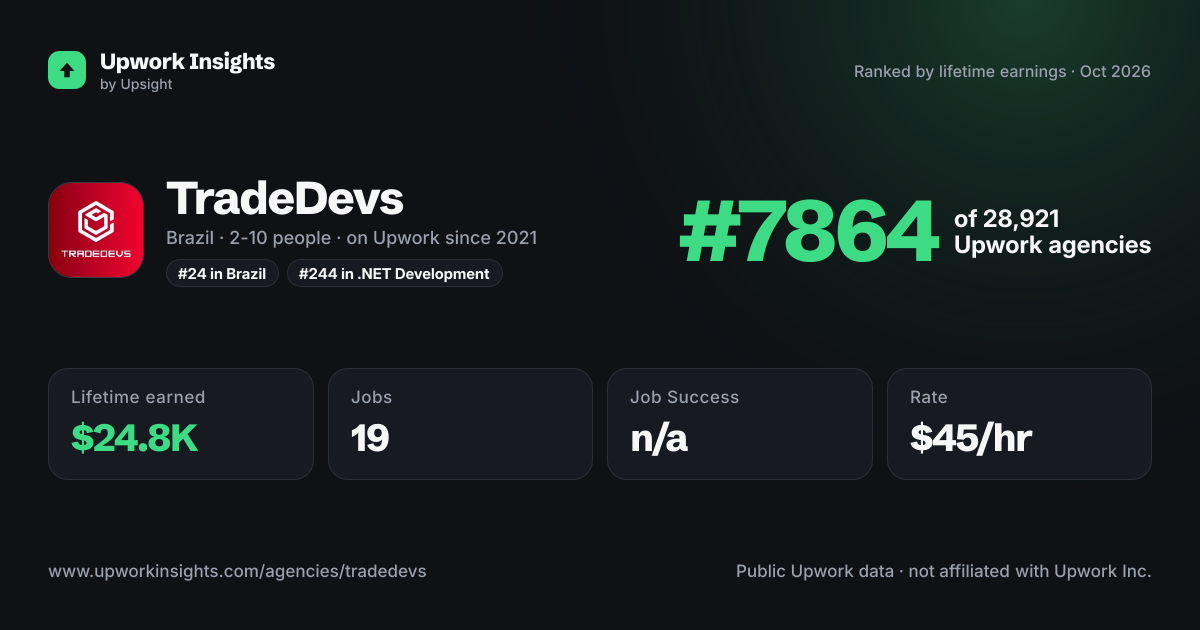Click the "TradeDevs" agency name heading
This screenshot has width=1200, height=630.
click(x=285, y=199)
